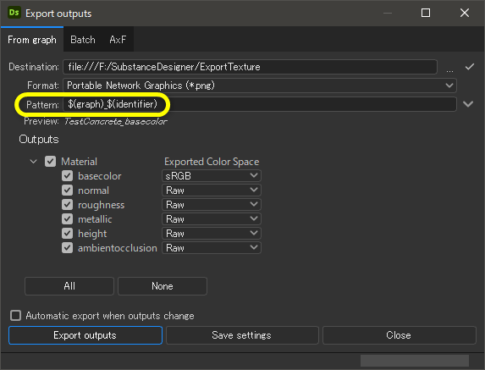This screenshot has width=485, height=370.
Task: Click the Export outputs button
Action: click(x=85, y=335)
